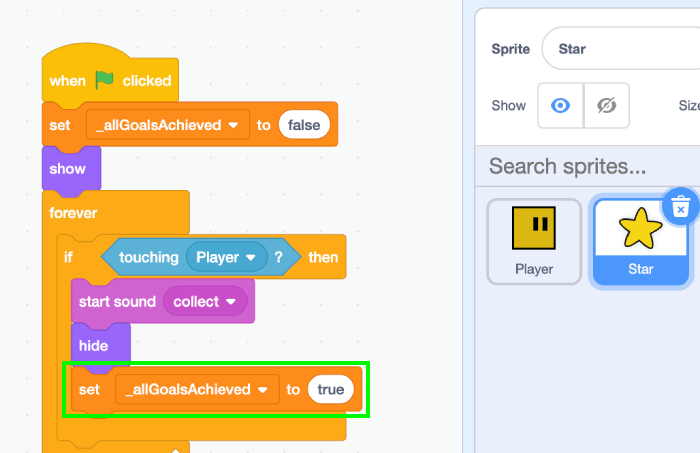Click the true value field
Viewport: 700px width, 453px height.
pos(332,389)
